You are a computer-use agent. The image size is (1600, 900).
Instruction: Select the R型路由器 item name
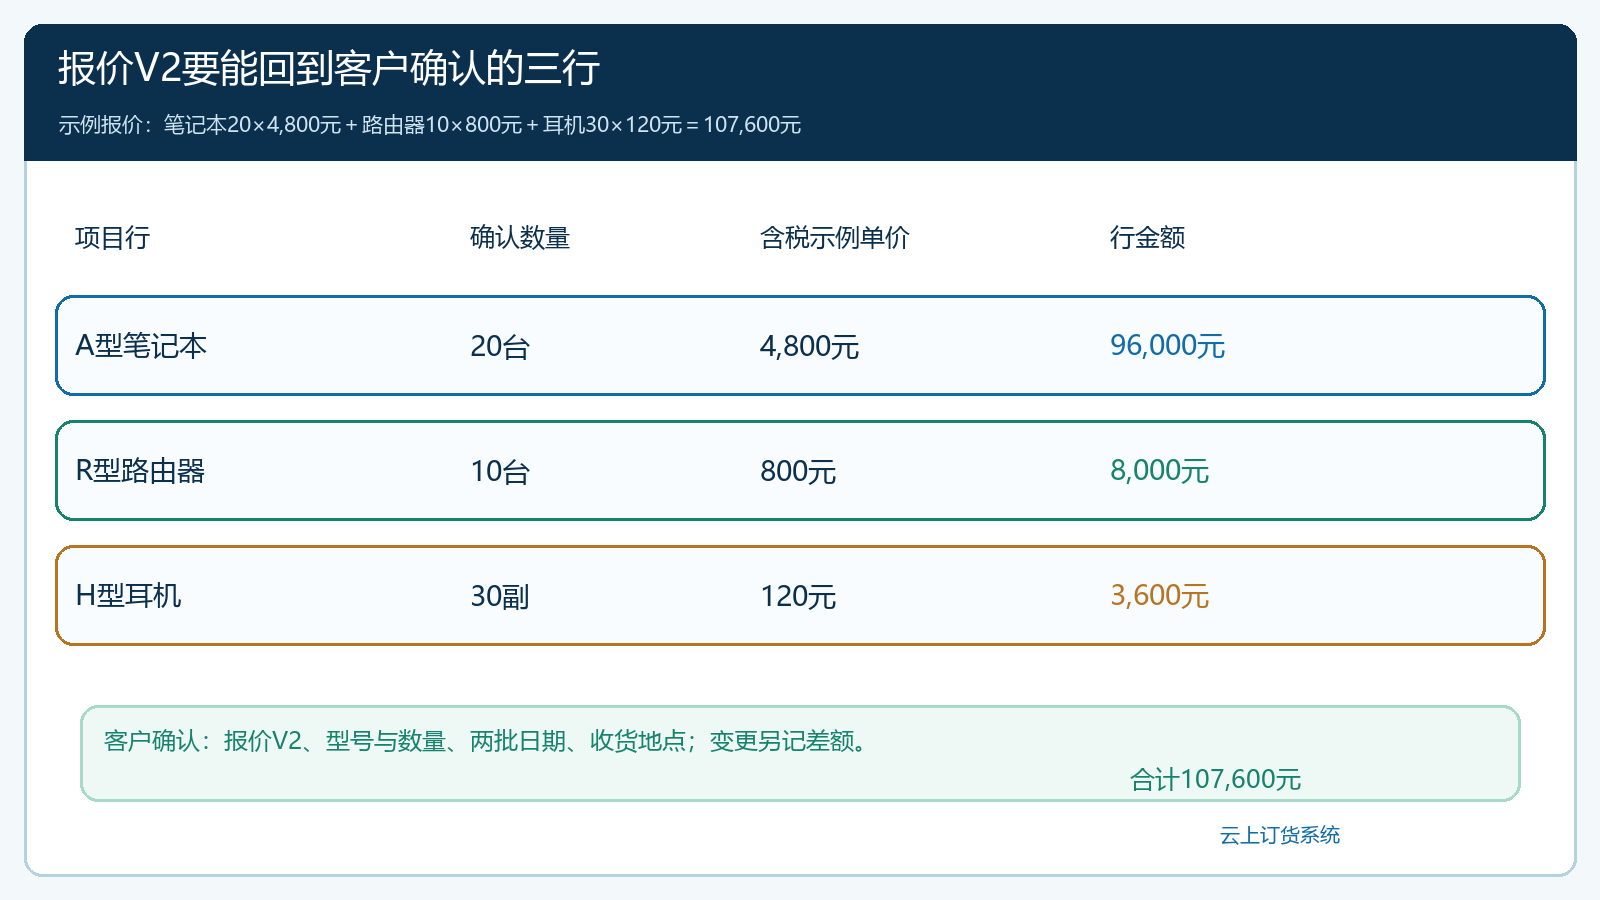pos(140,471)
